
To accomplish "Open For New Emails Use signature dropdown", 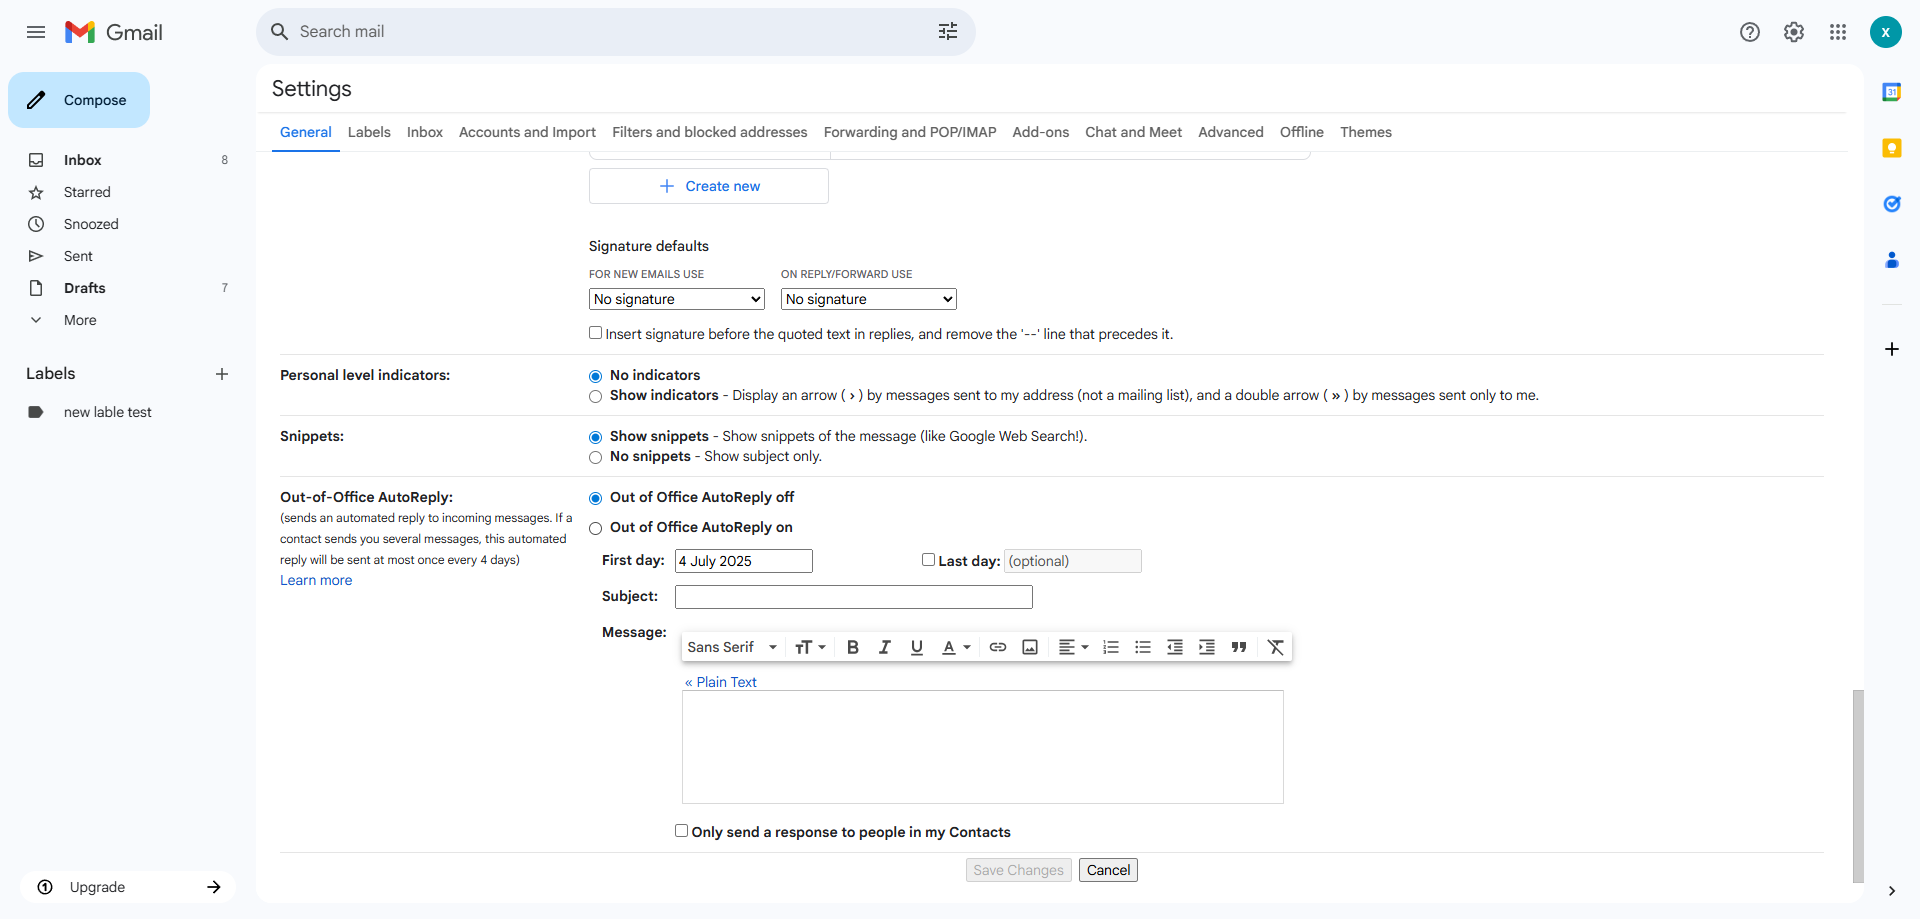I will [677, 299].
